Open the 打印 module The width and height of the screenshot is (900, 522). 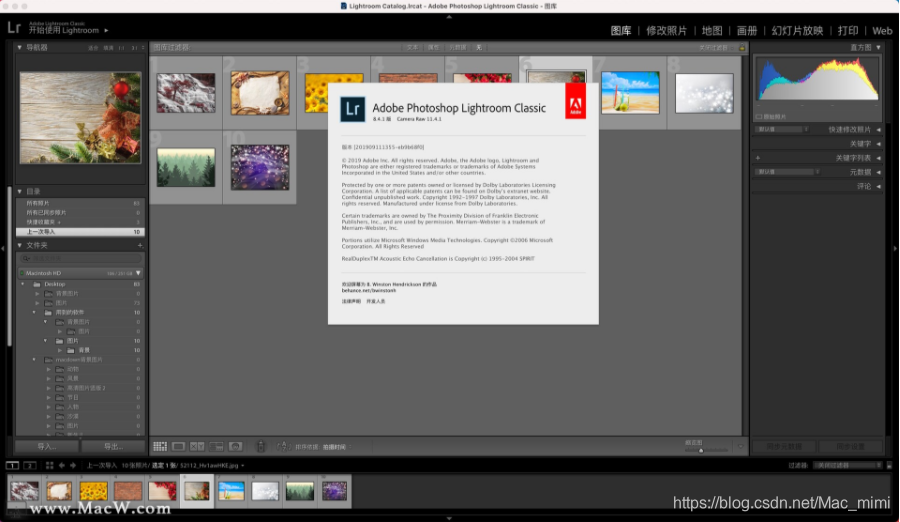848,31
